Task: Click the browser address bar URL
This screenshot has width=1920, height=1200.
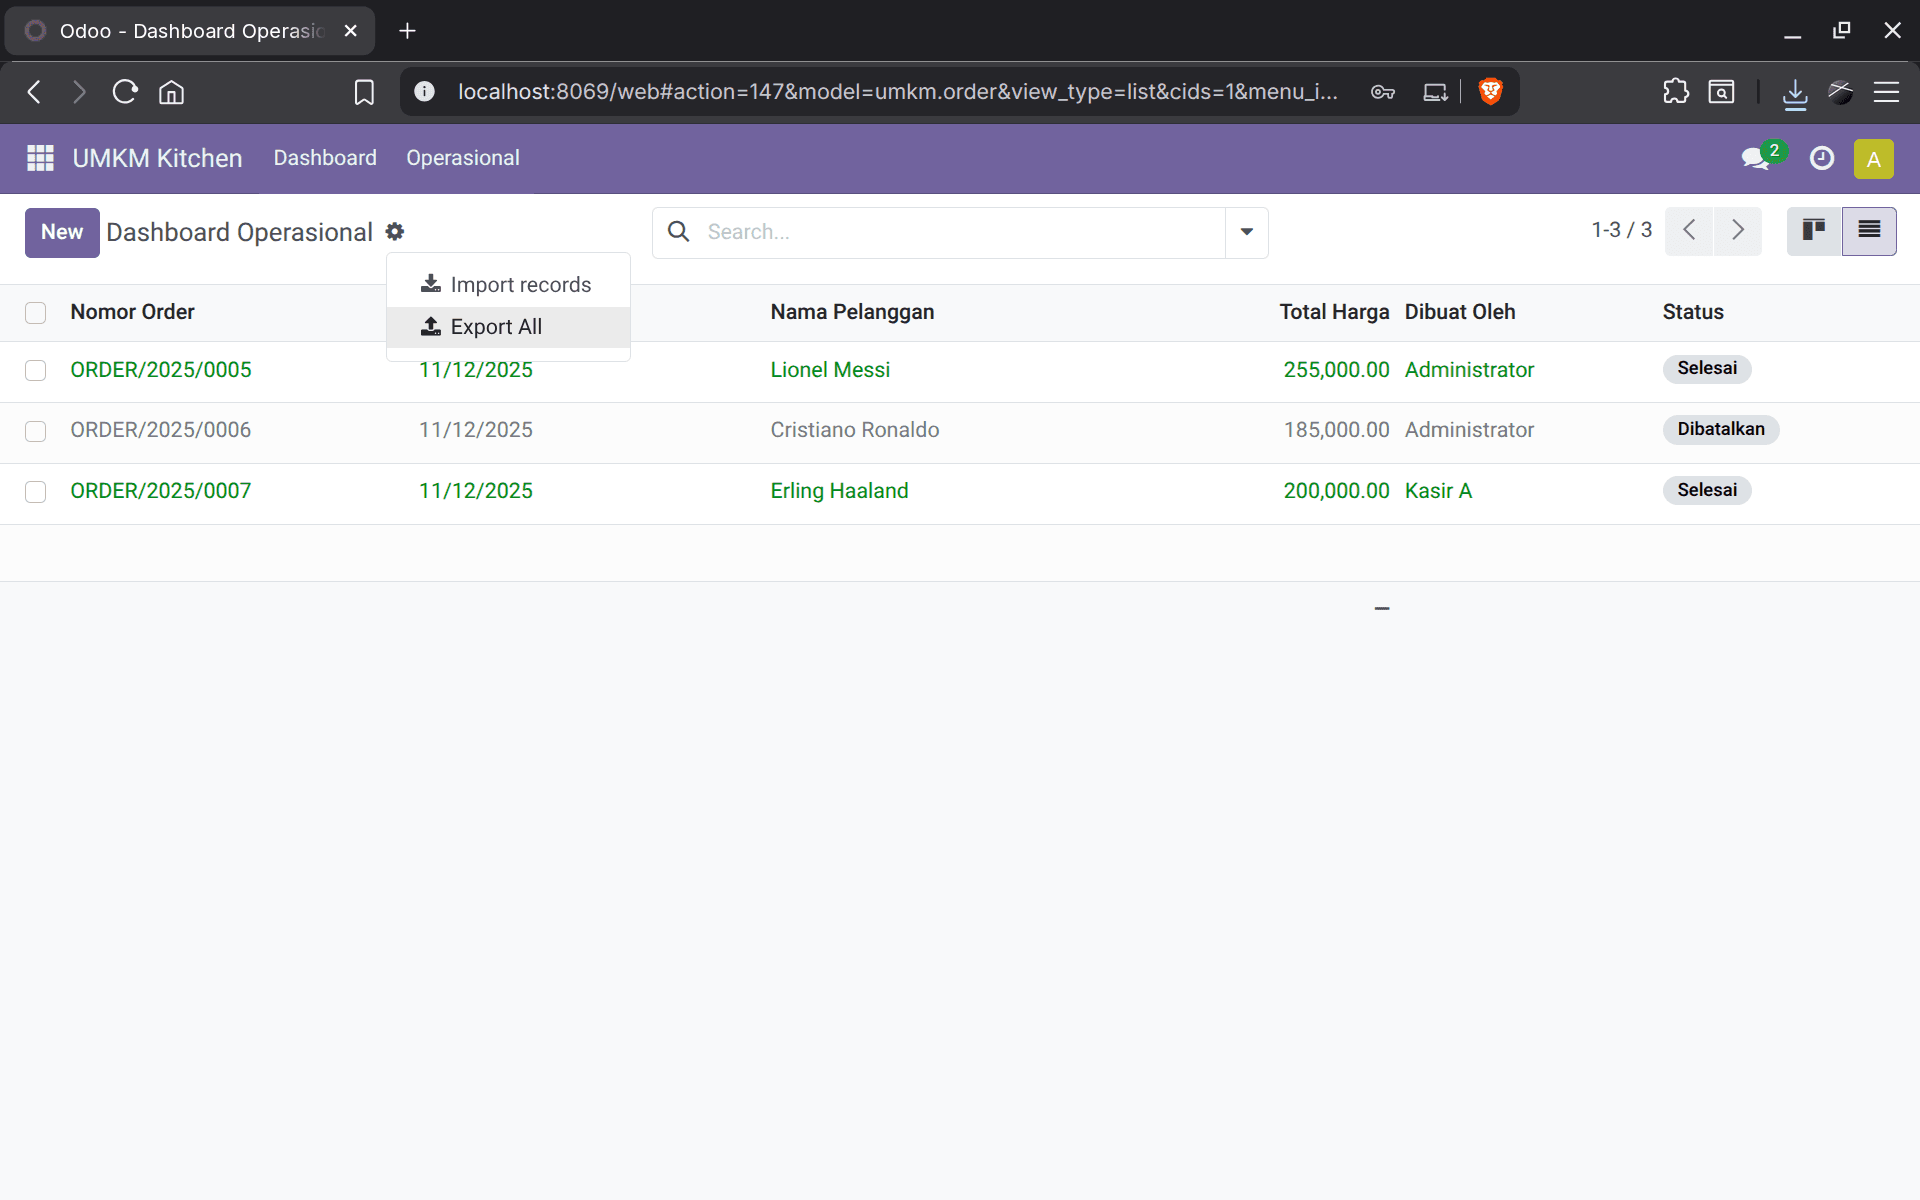Action: (x=897, y=92)
